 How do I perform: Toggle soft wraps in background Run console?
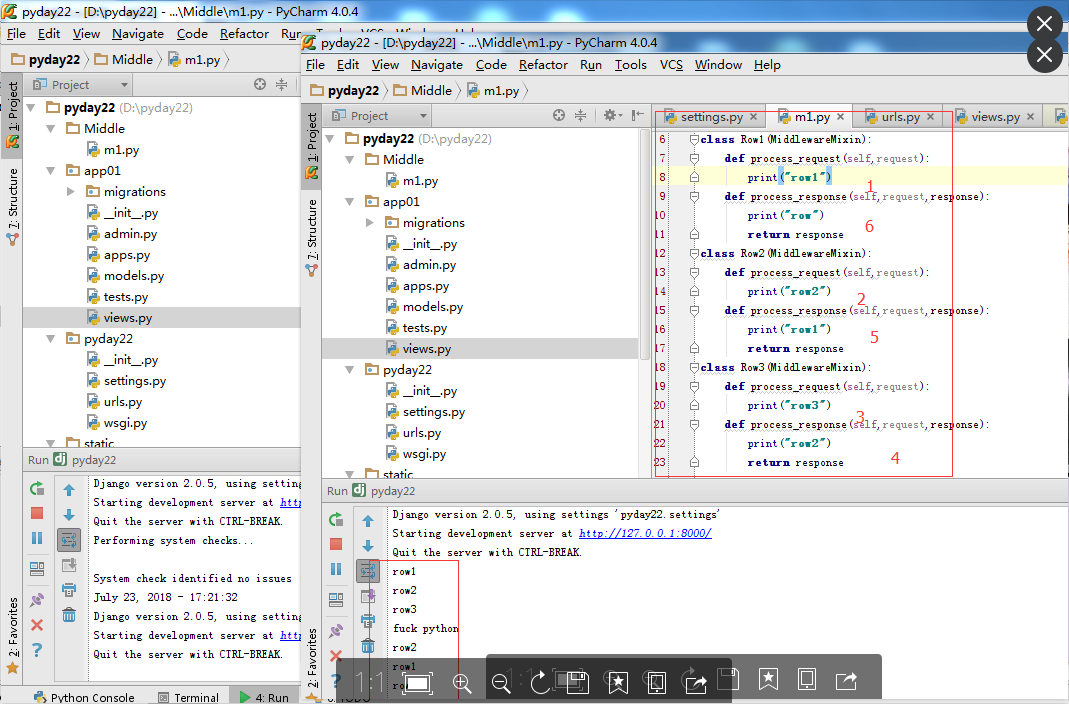click(69, 540)
